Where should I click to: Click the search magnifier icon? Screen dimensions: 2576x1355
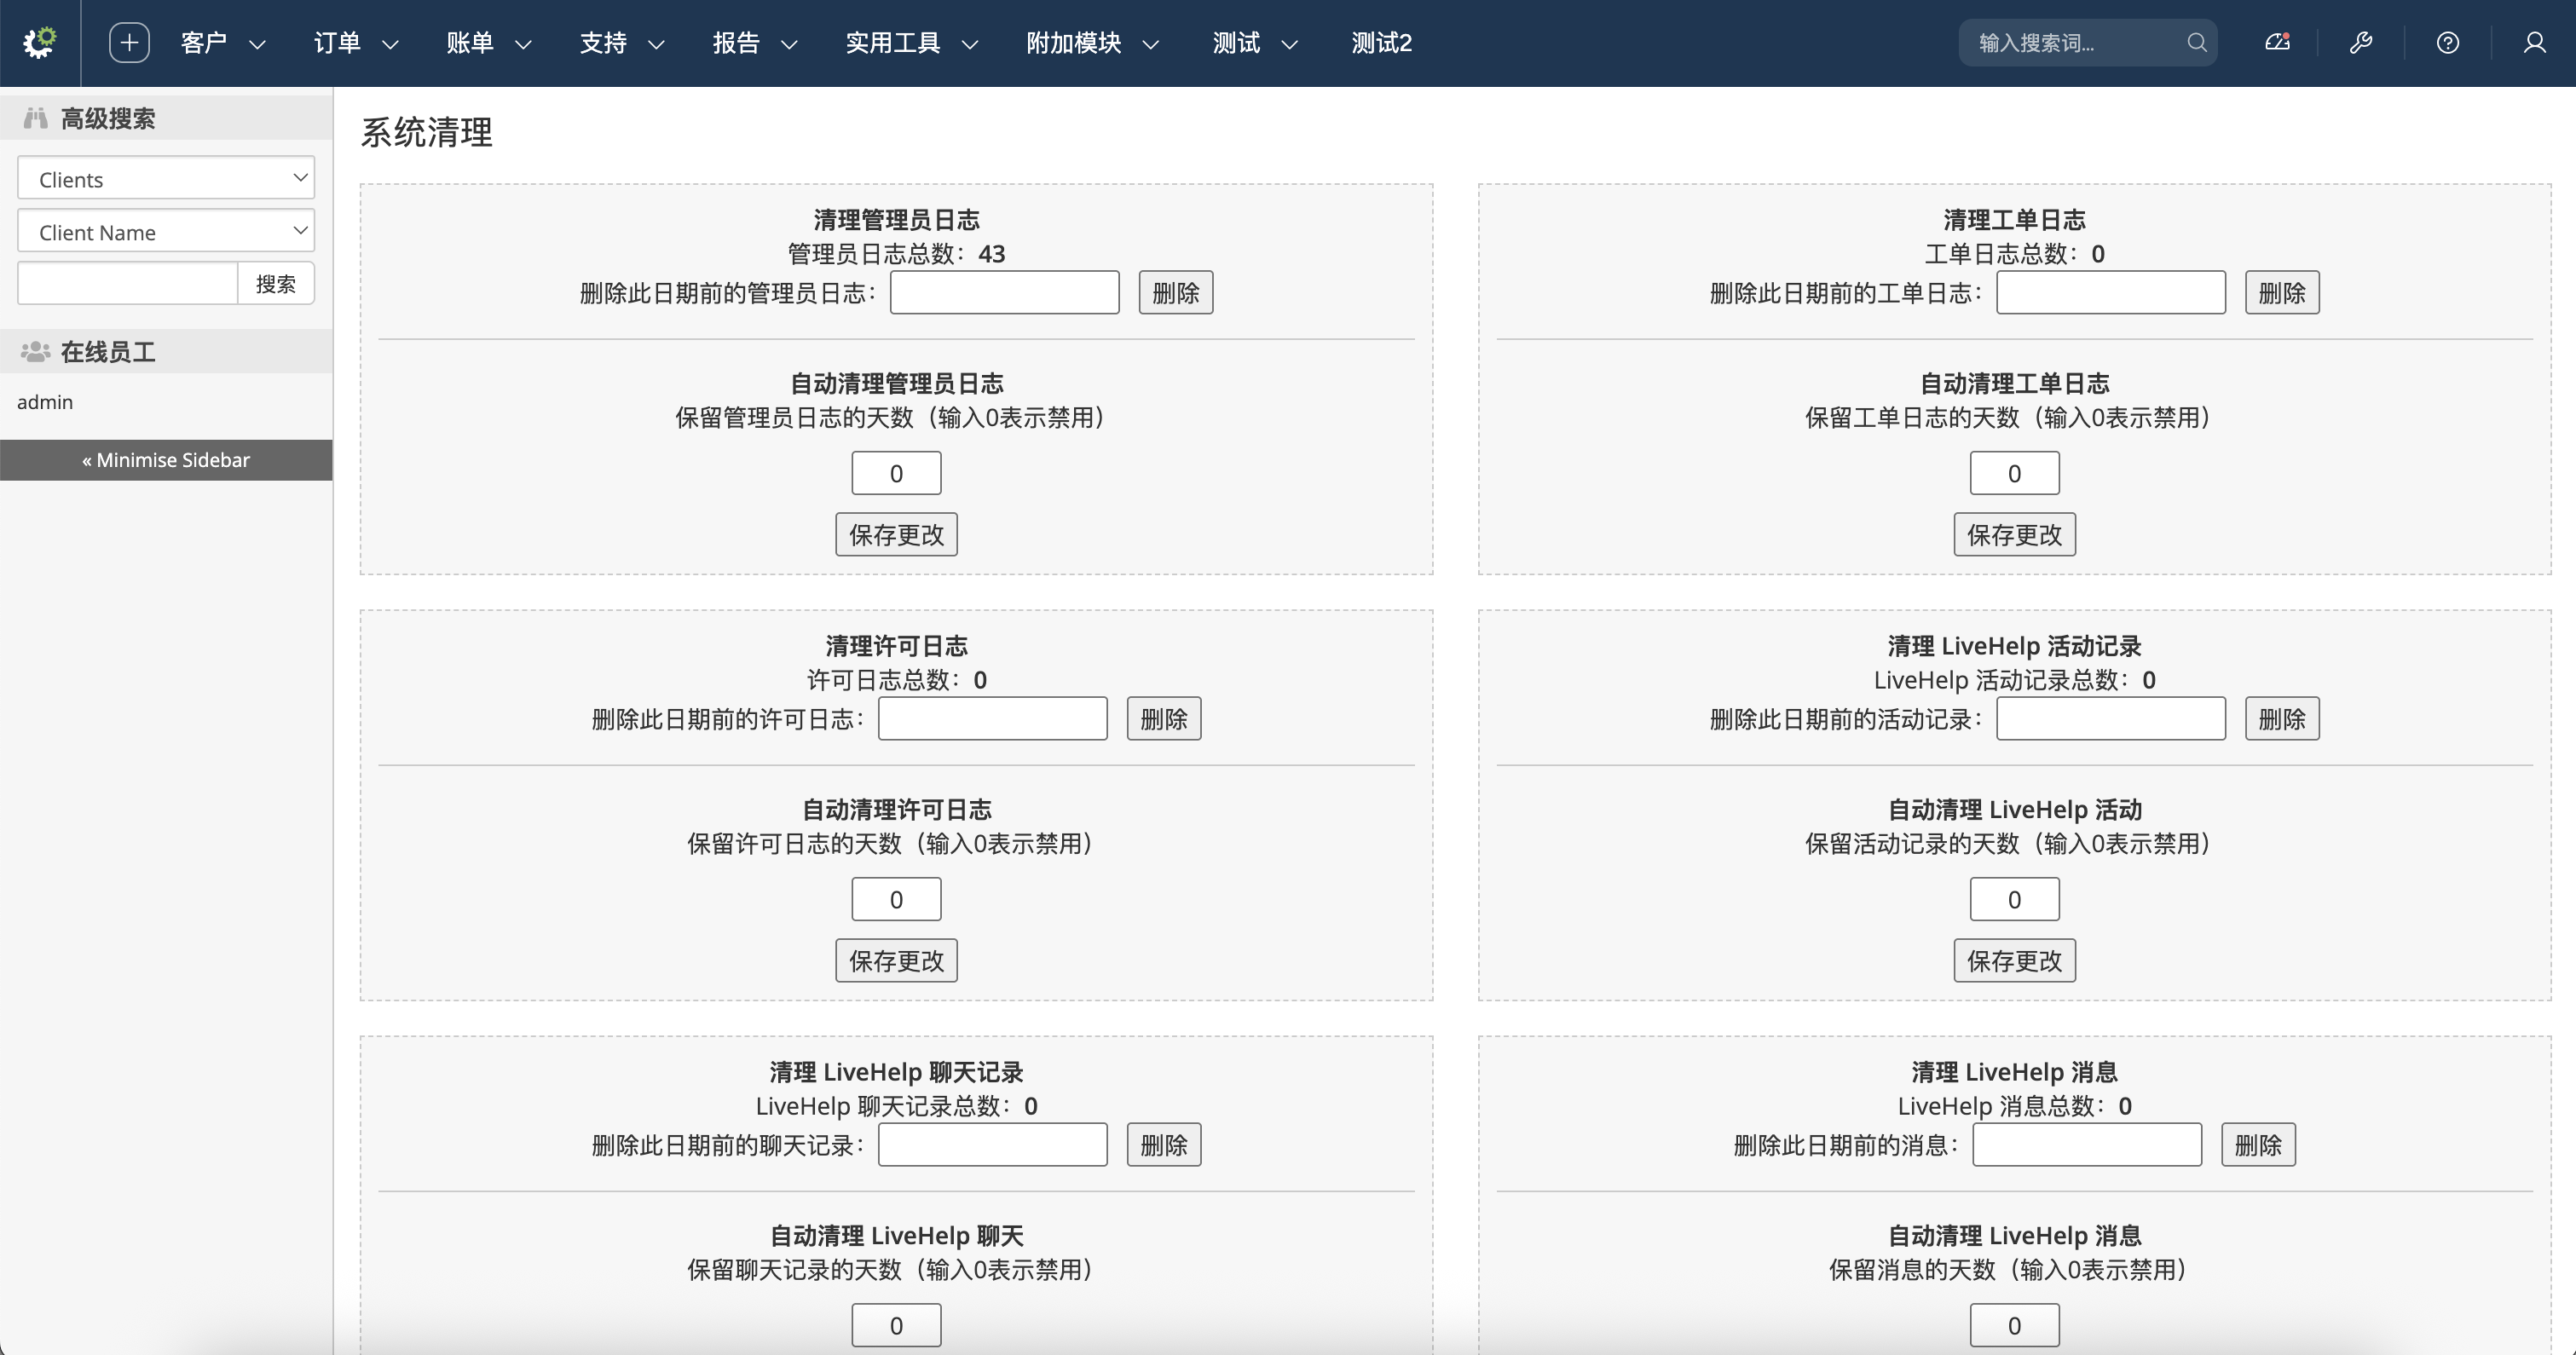tap(2196, 43)
